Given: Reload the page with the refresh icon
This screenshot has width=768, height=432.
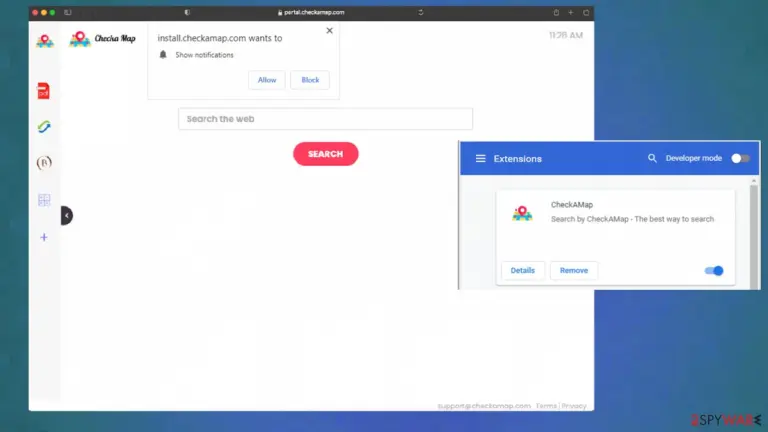Looking at the screenshot, I should point(421,12).
